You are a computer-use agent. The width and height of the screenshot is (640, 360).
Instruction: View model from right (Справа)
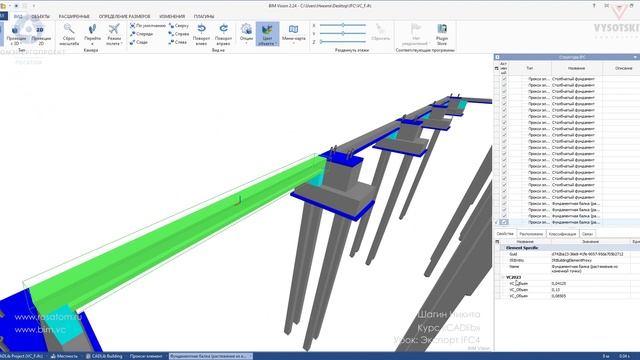pyautogui.click(x=179, y=34)
